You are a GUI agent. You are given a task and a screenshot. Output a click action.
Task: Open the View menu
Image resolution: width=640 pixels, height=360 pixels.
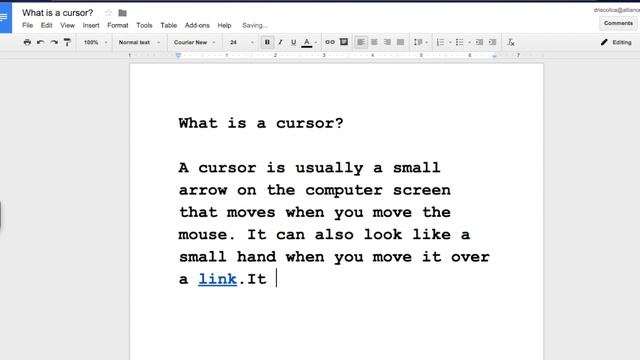(x=67, y=25)
